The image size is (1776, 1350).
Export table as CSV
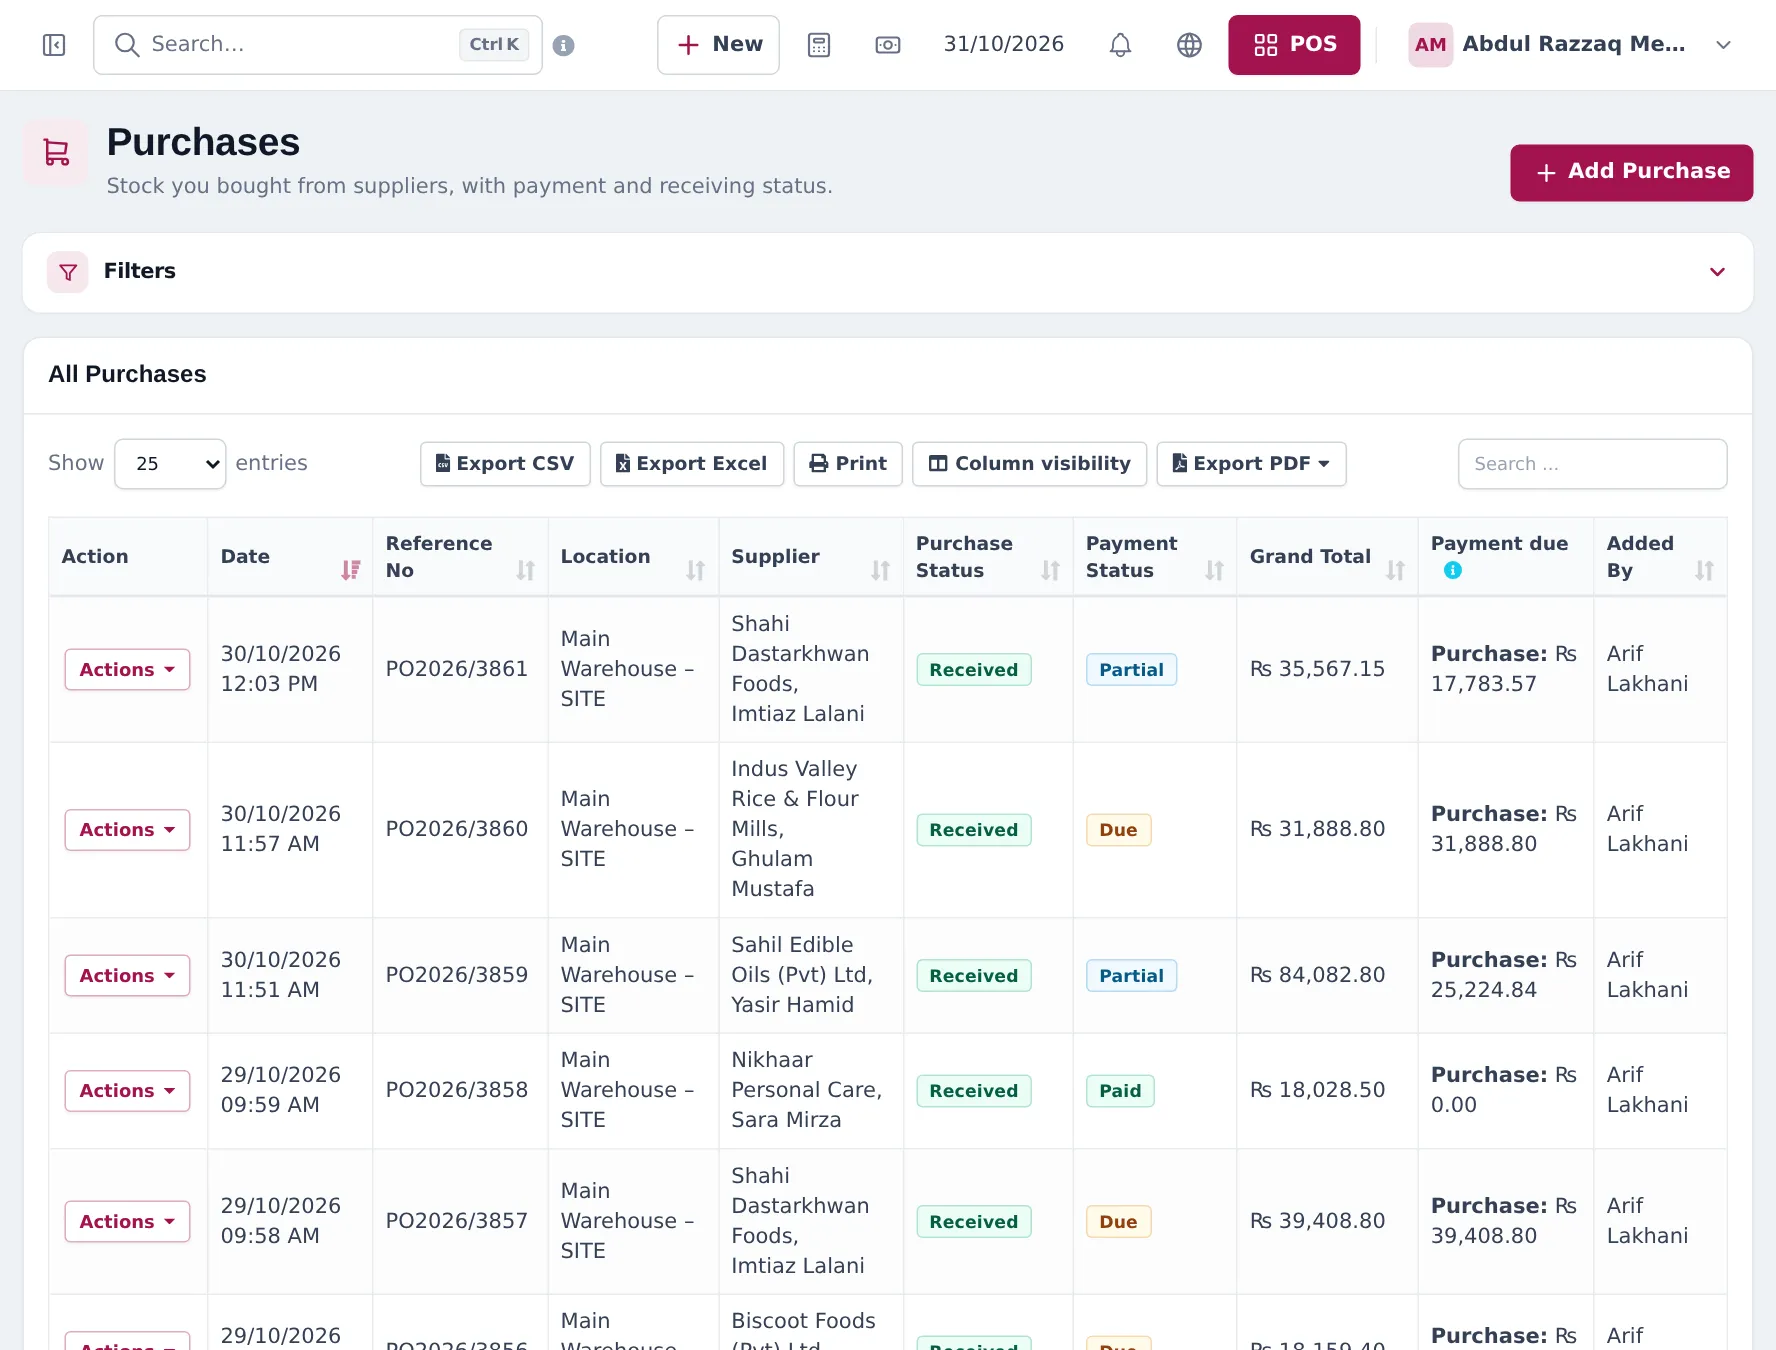click(x=505, y=464)
